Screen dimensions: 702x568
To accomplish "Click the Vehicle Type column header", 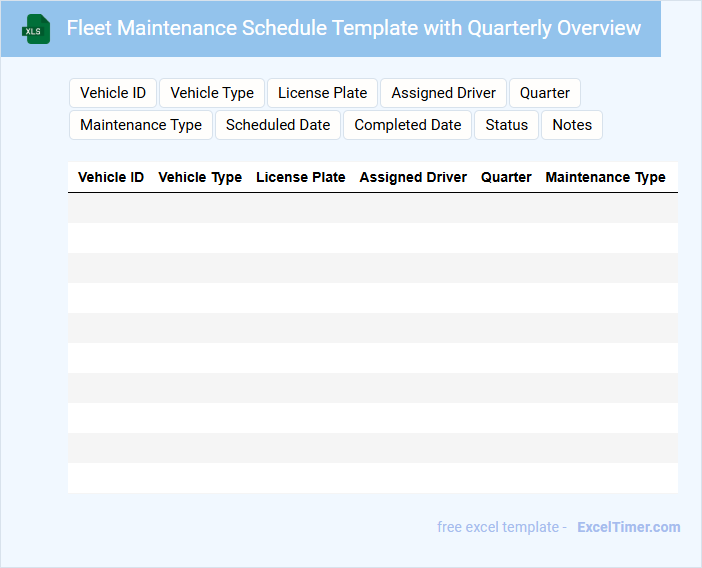I will point(200,177).
